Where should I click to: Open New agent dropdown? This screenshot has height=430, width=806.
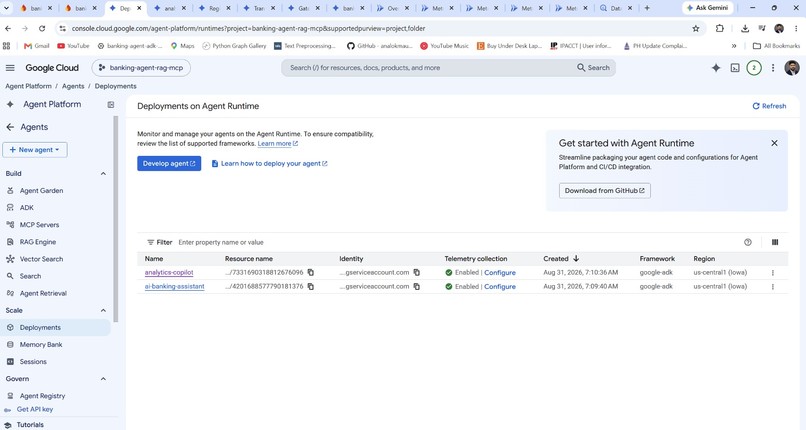(35, 150)
